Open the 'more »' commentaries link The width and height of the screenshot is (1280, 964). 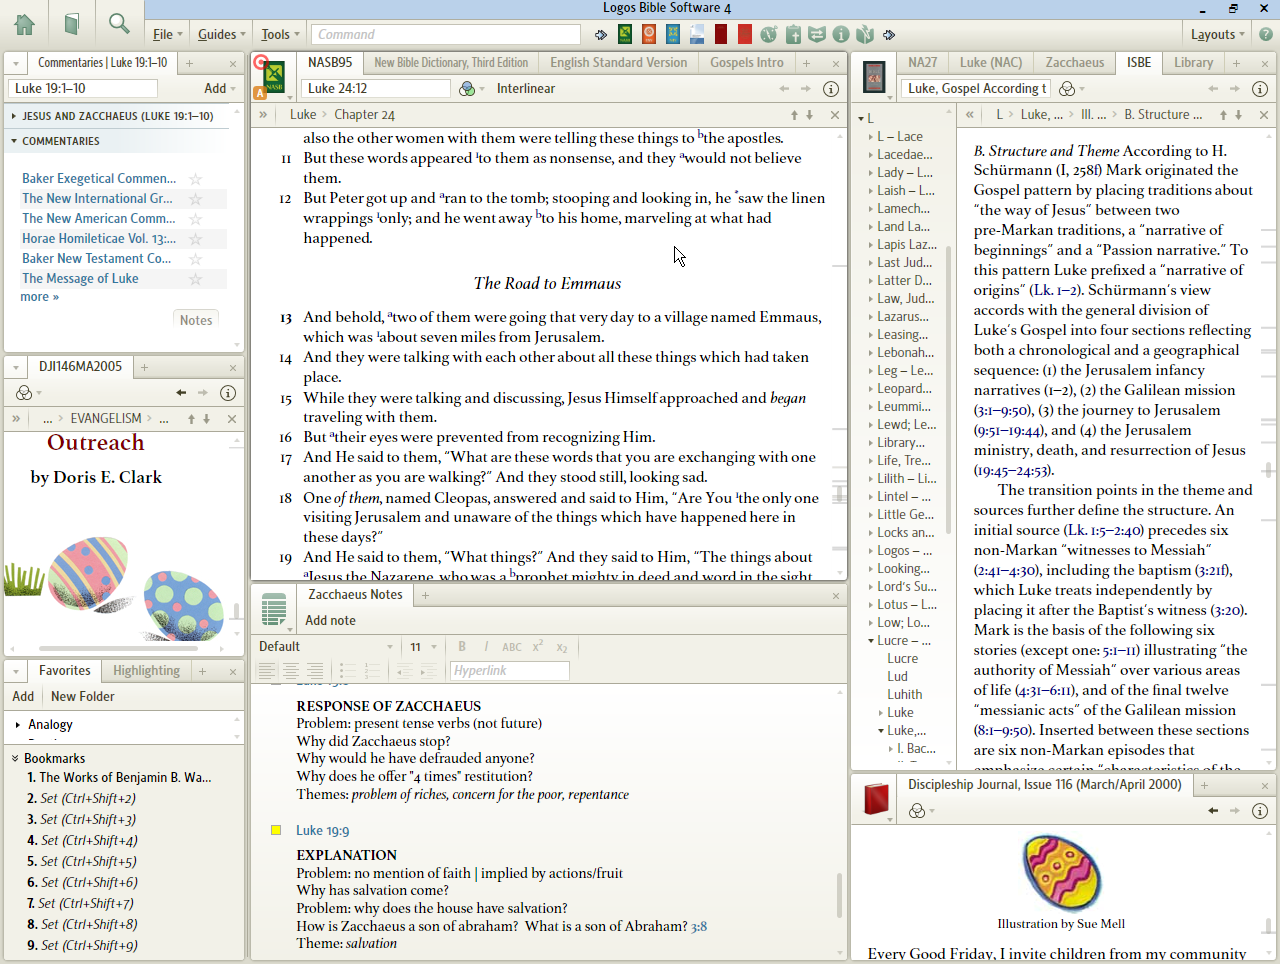point(39,297)
